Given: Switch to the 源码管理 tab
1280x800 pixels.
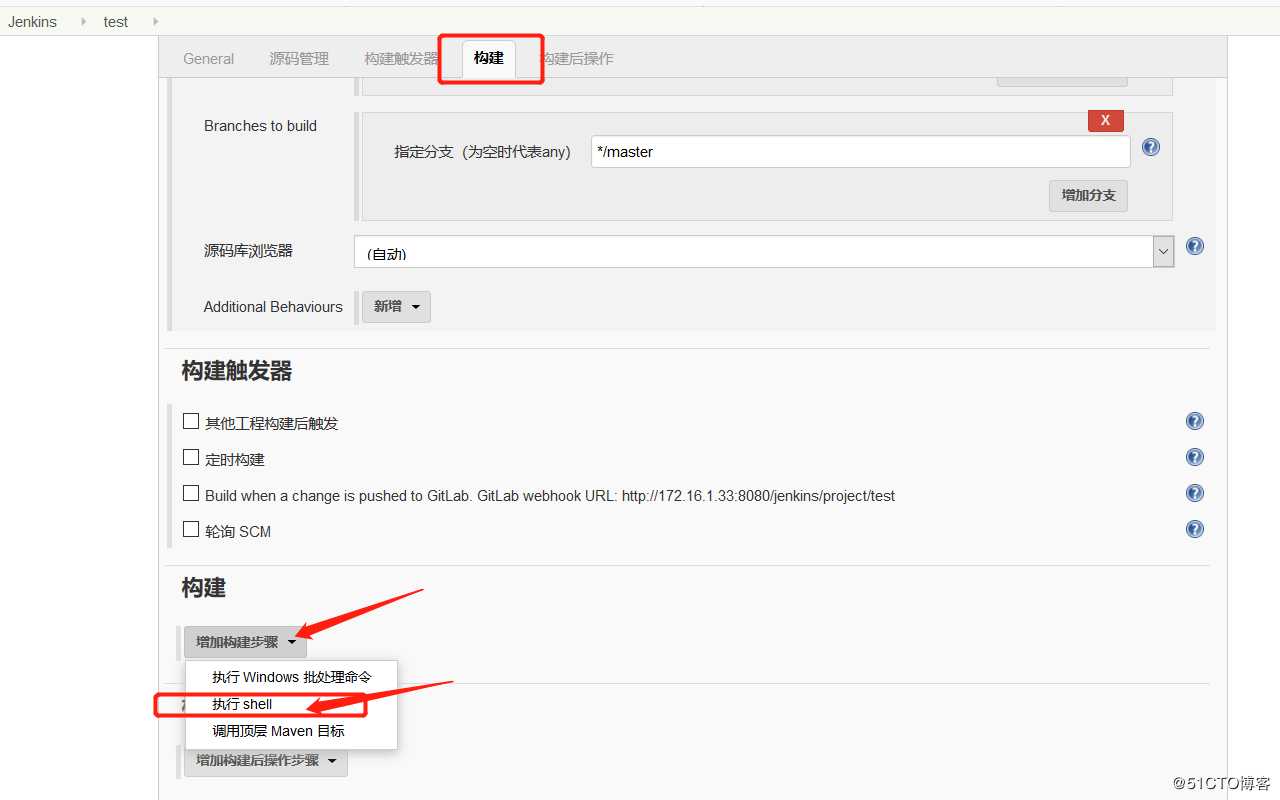Looking at the screenshot, I should 299,59.
